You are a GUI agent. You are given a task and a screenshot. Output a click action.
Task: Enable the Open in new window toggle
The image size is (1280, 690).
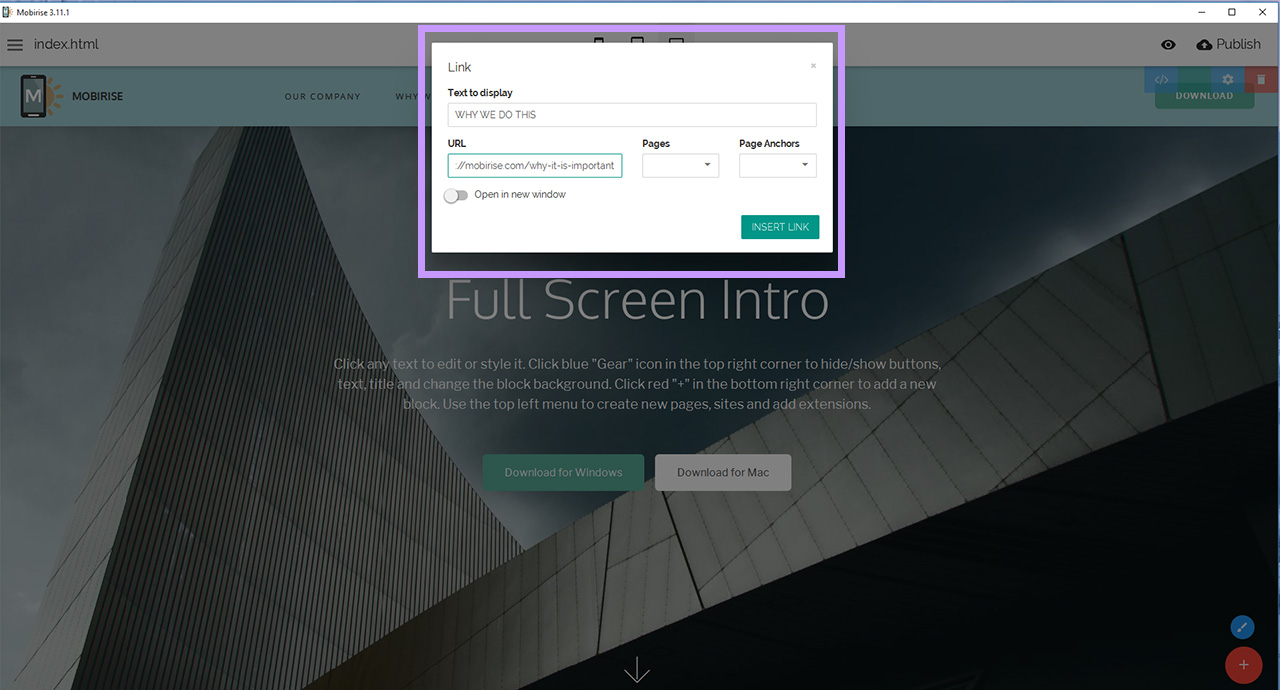456,195
